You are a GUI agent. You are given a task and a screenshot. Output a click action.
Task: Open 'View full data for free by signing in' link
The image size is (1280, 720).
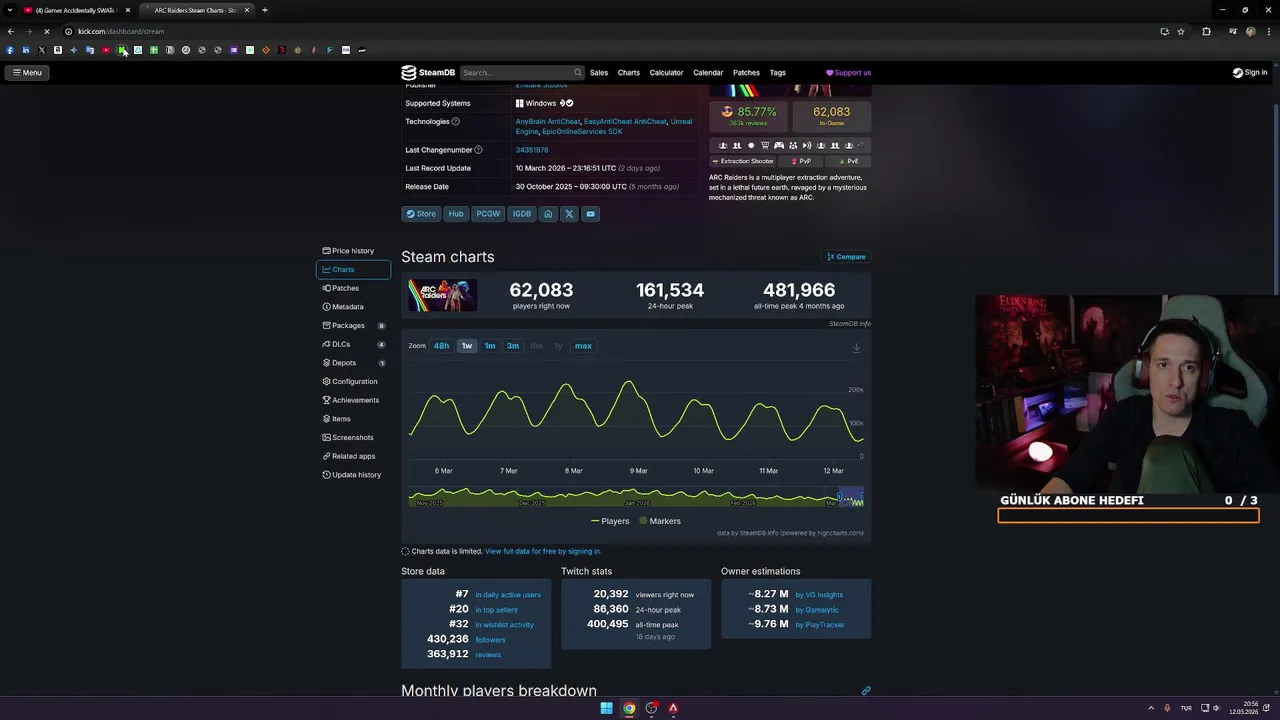point(543,552)
